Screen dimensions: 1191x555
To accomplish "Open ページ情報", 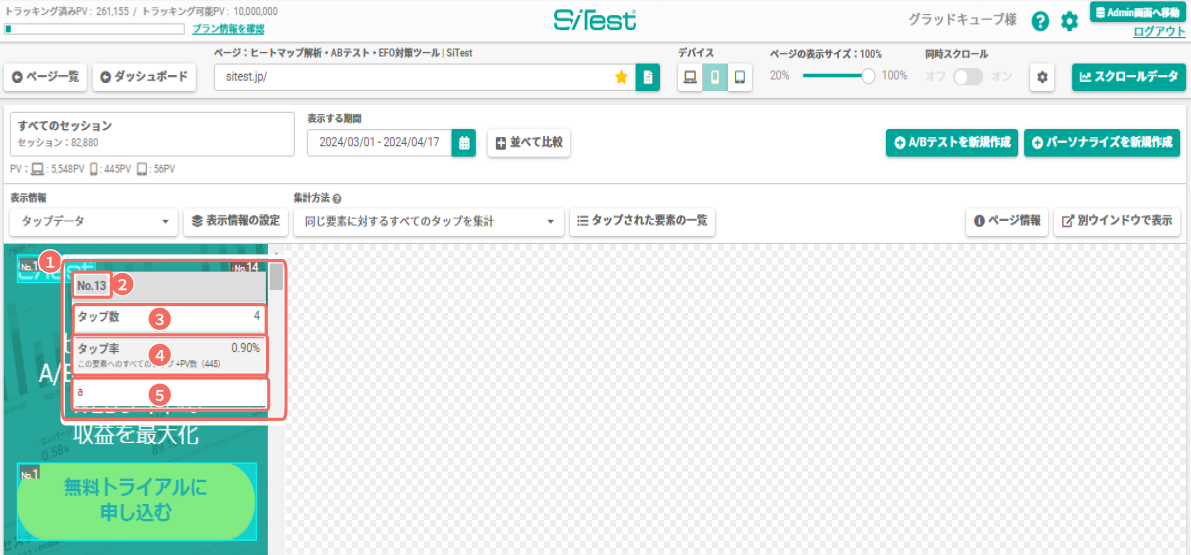I will click(x=1006, y=221).
